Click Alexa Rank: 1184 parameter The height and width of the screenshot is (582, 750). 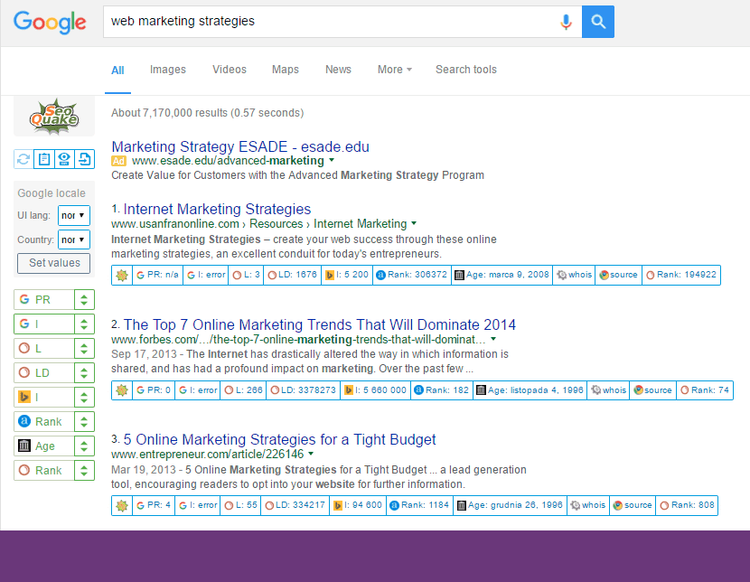[x=419, y=505]
